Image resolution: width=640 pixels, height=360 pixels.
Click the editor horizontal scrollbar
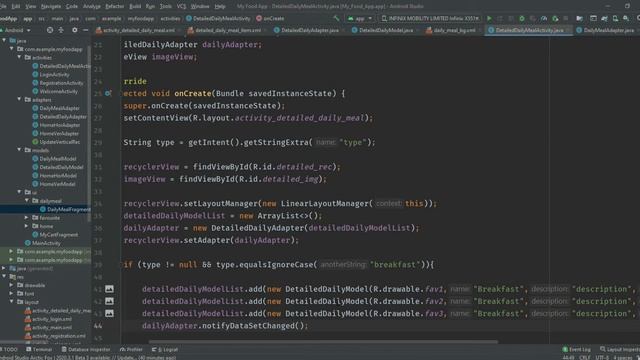[323, 342]
